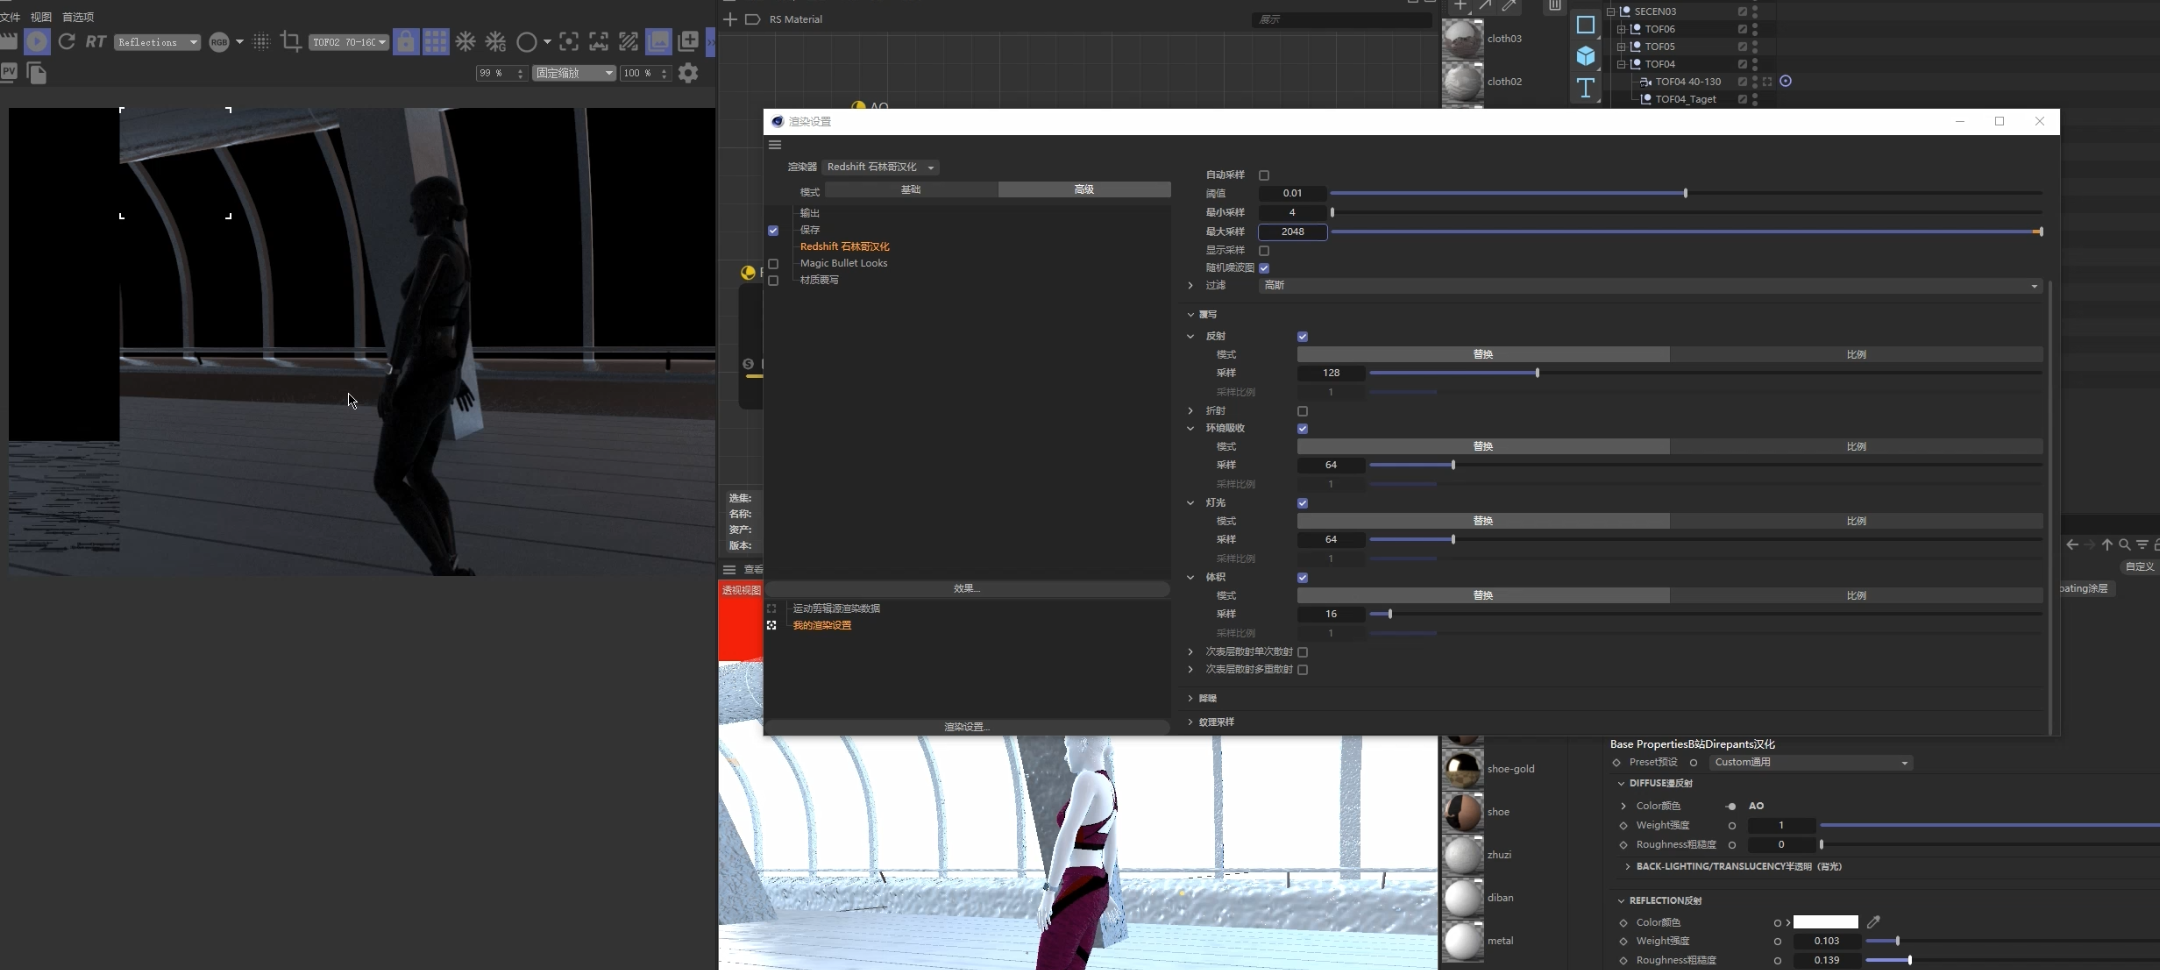Screen dimensions: 2160x970
Task: Click the 渲染设置... button
Action: click(967, 727)
